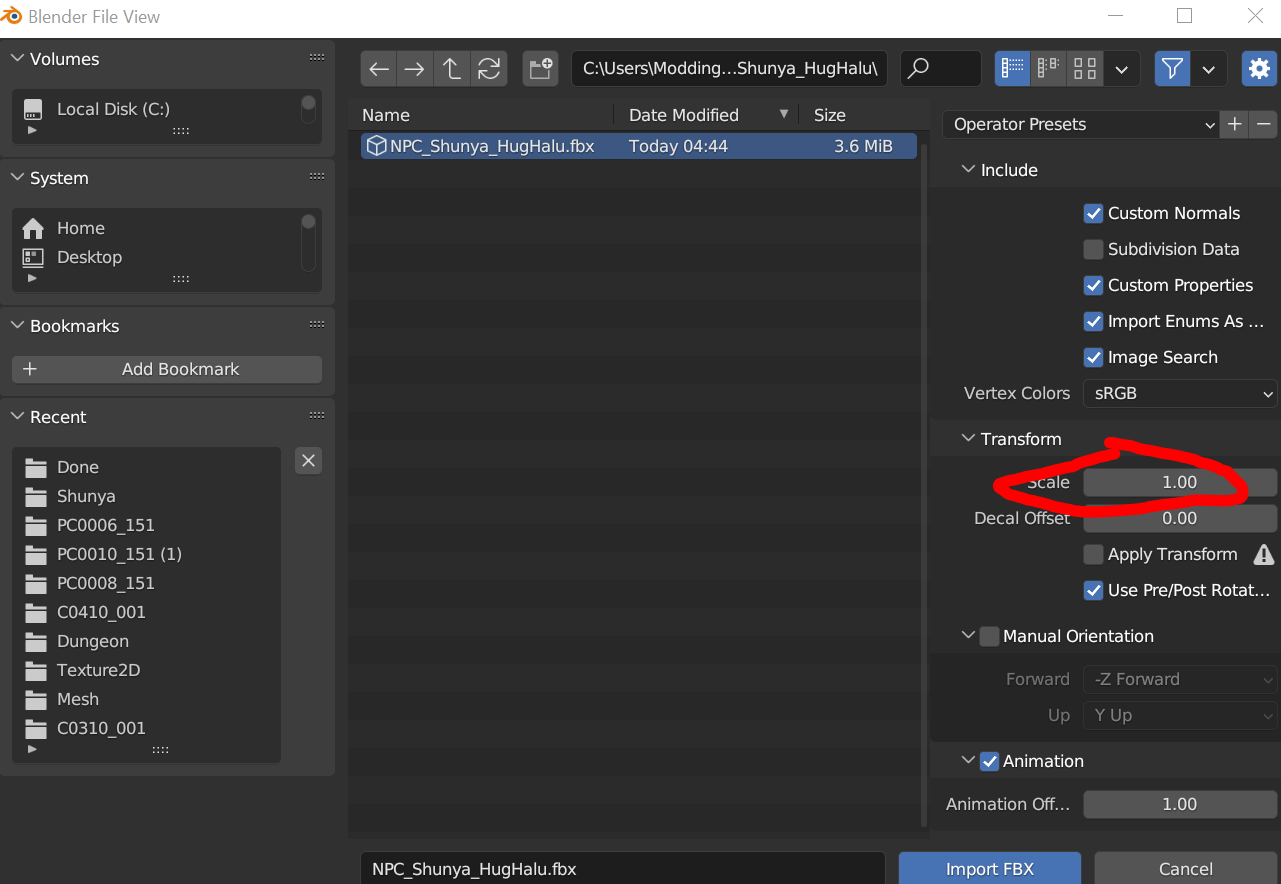Open the recent folder Dungeon
The image size is (1281, 884).
[92, 641]
